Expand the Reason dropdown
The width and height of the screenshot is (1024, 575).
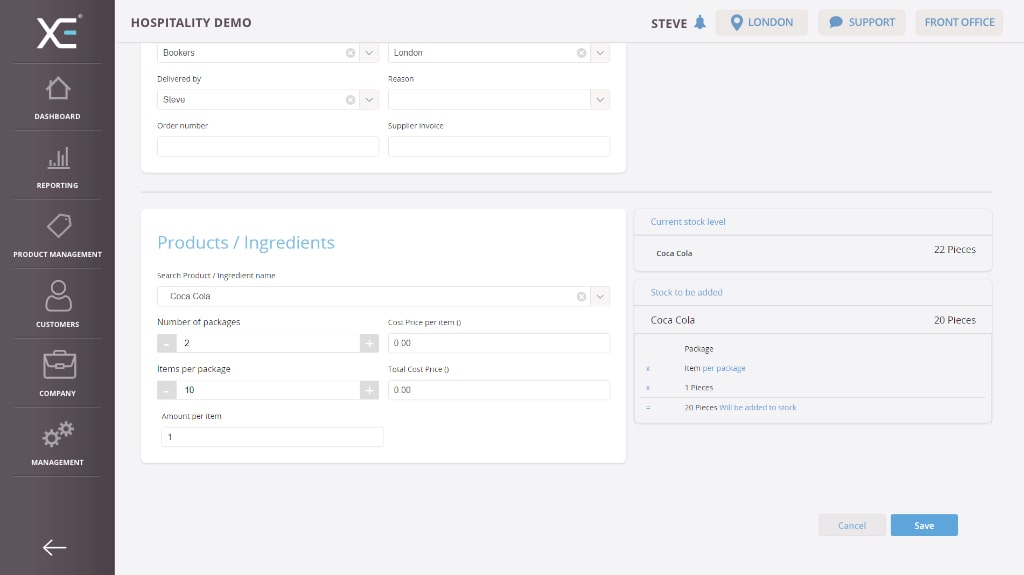coord(599,100)
